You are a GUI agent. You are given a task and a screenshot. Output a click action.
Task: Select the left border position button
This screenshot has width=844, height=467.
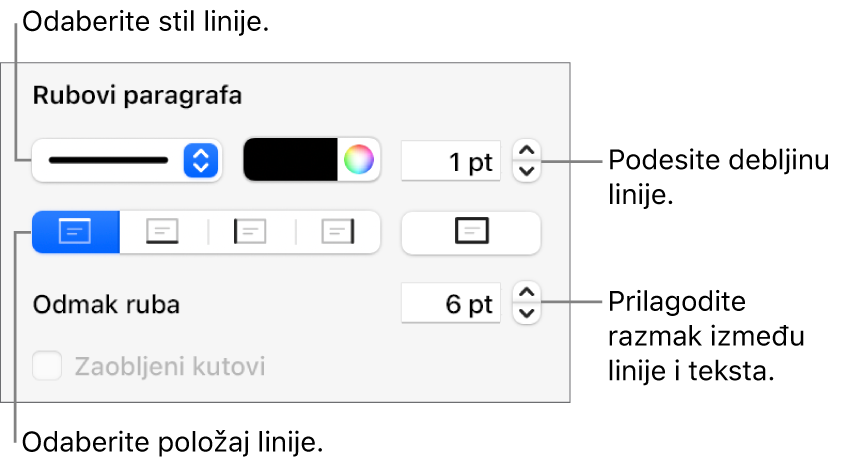[x=251, y=231]
